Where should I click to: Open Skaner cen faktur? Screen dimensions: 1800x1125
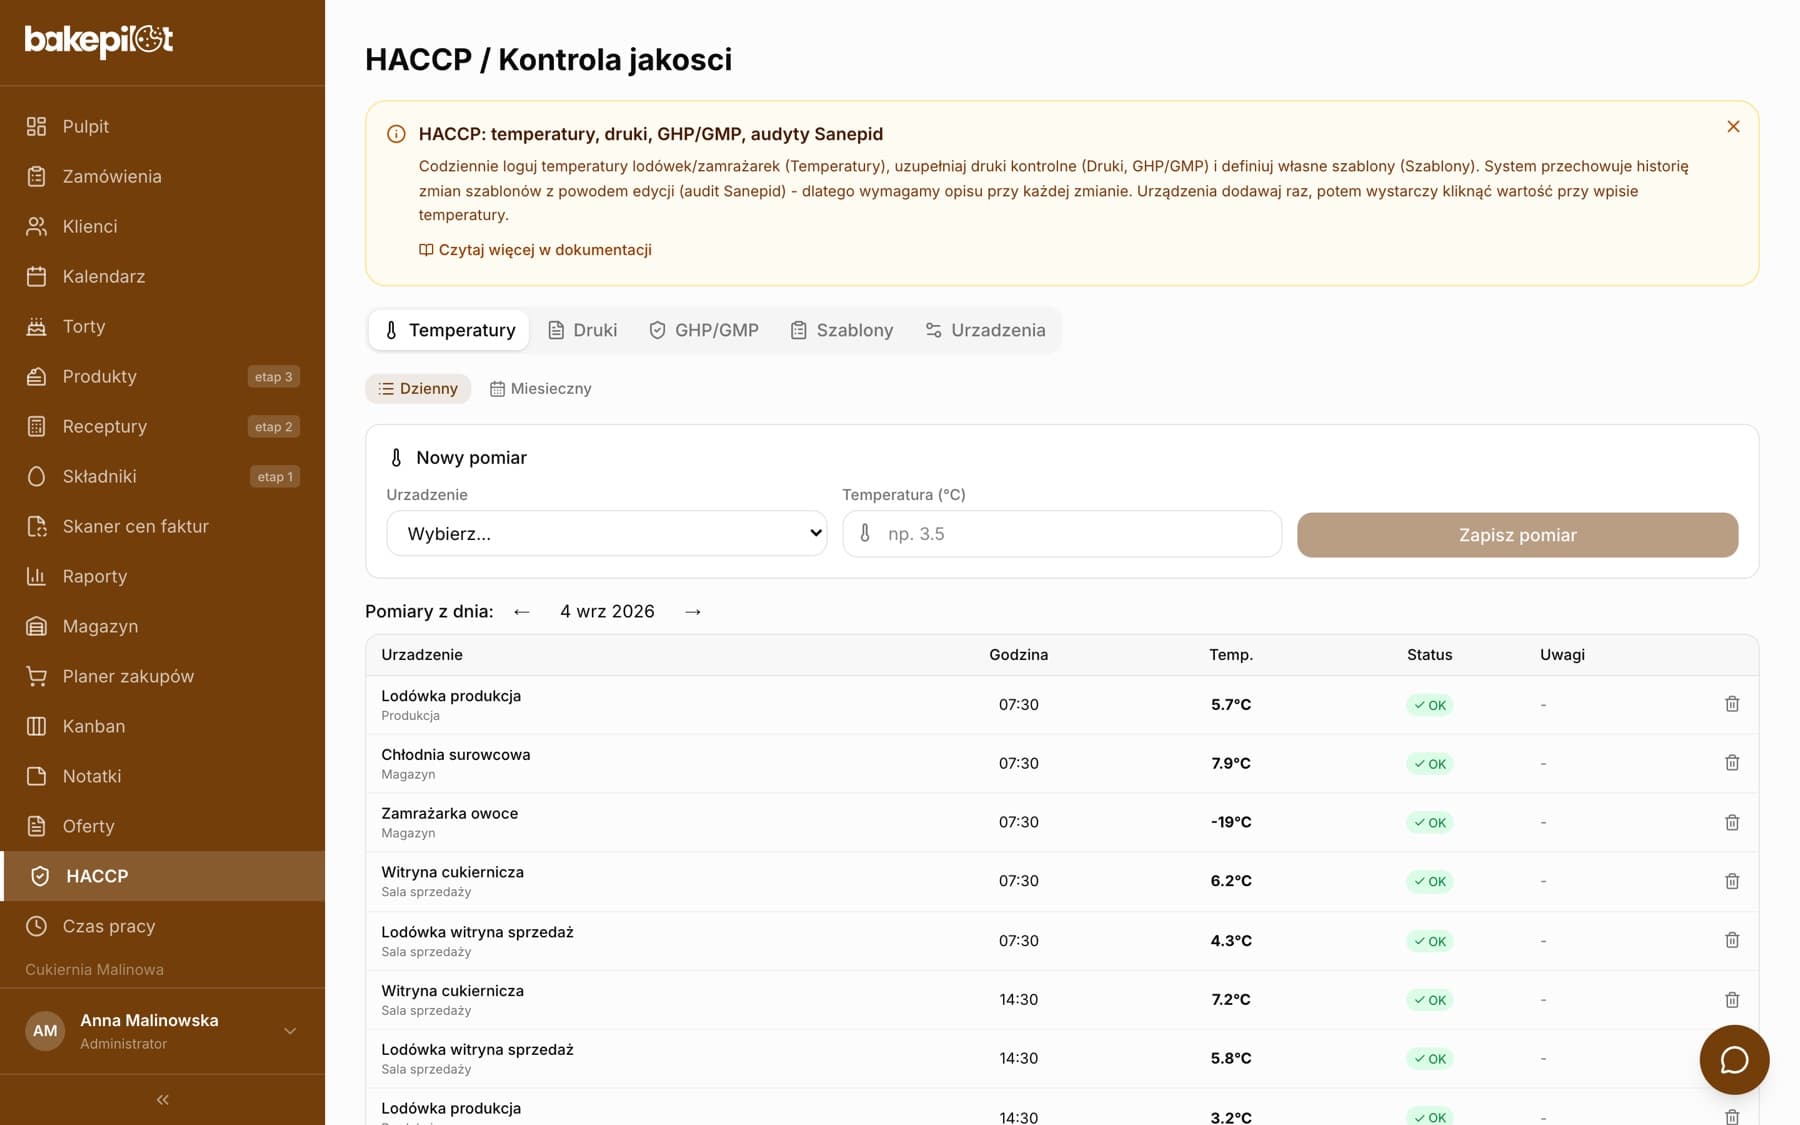(x=162, y=526)
